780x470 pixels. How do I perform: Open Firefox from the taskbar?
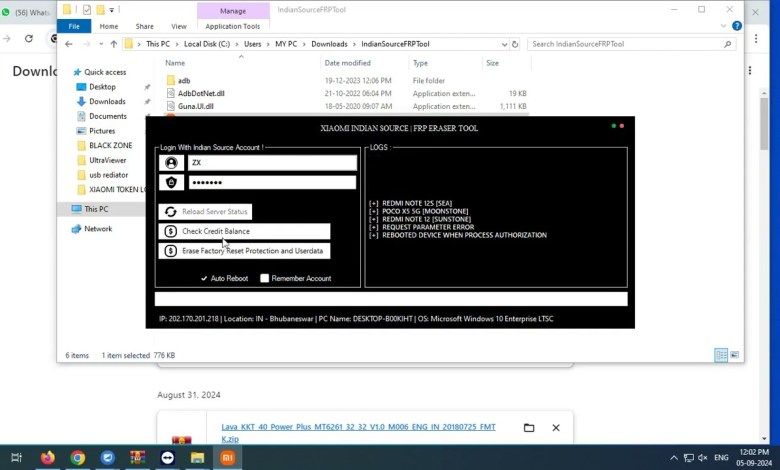[47, 458]
